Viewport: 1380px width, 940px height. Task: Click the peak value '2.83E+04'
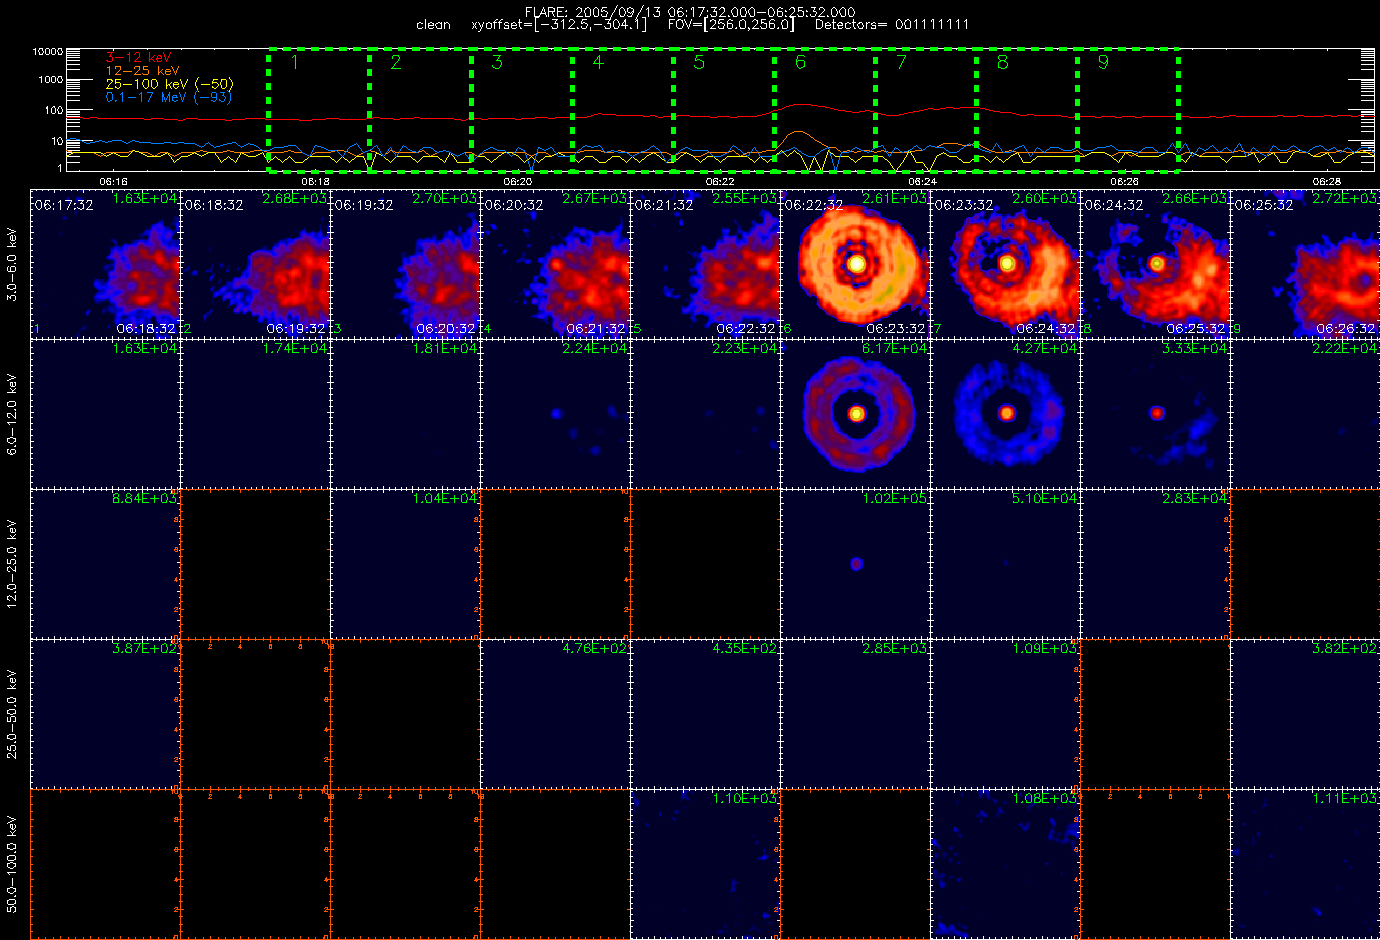point(1195,499)
